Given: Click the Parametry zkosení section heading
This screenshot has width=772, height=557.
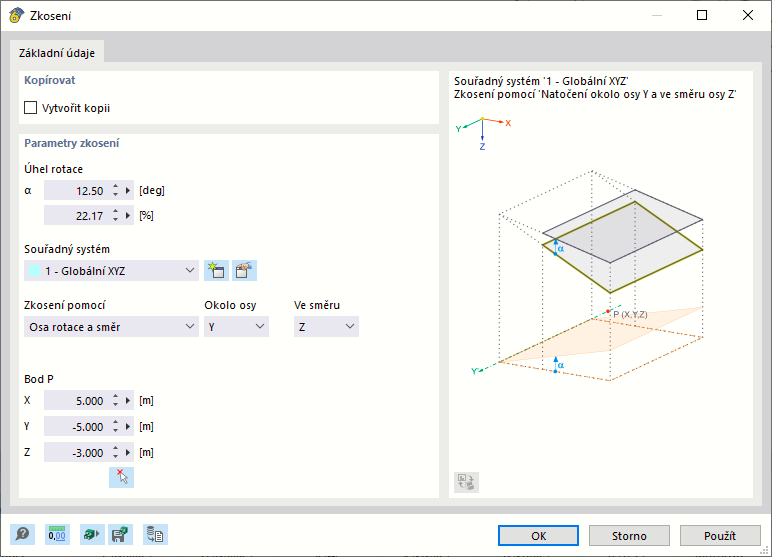Looking at the screenshot, I should [72, 143].
